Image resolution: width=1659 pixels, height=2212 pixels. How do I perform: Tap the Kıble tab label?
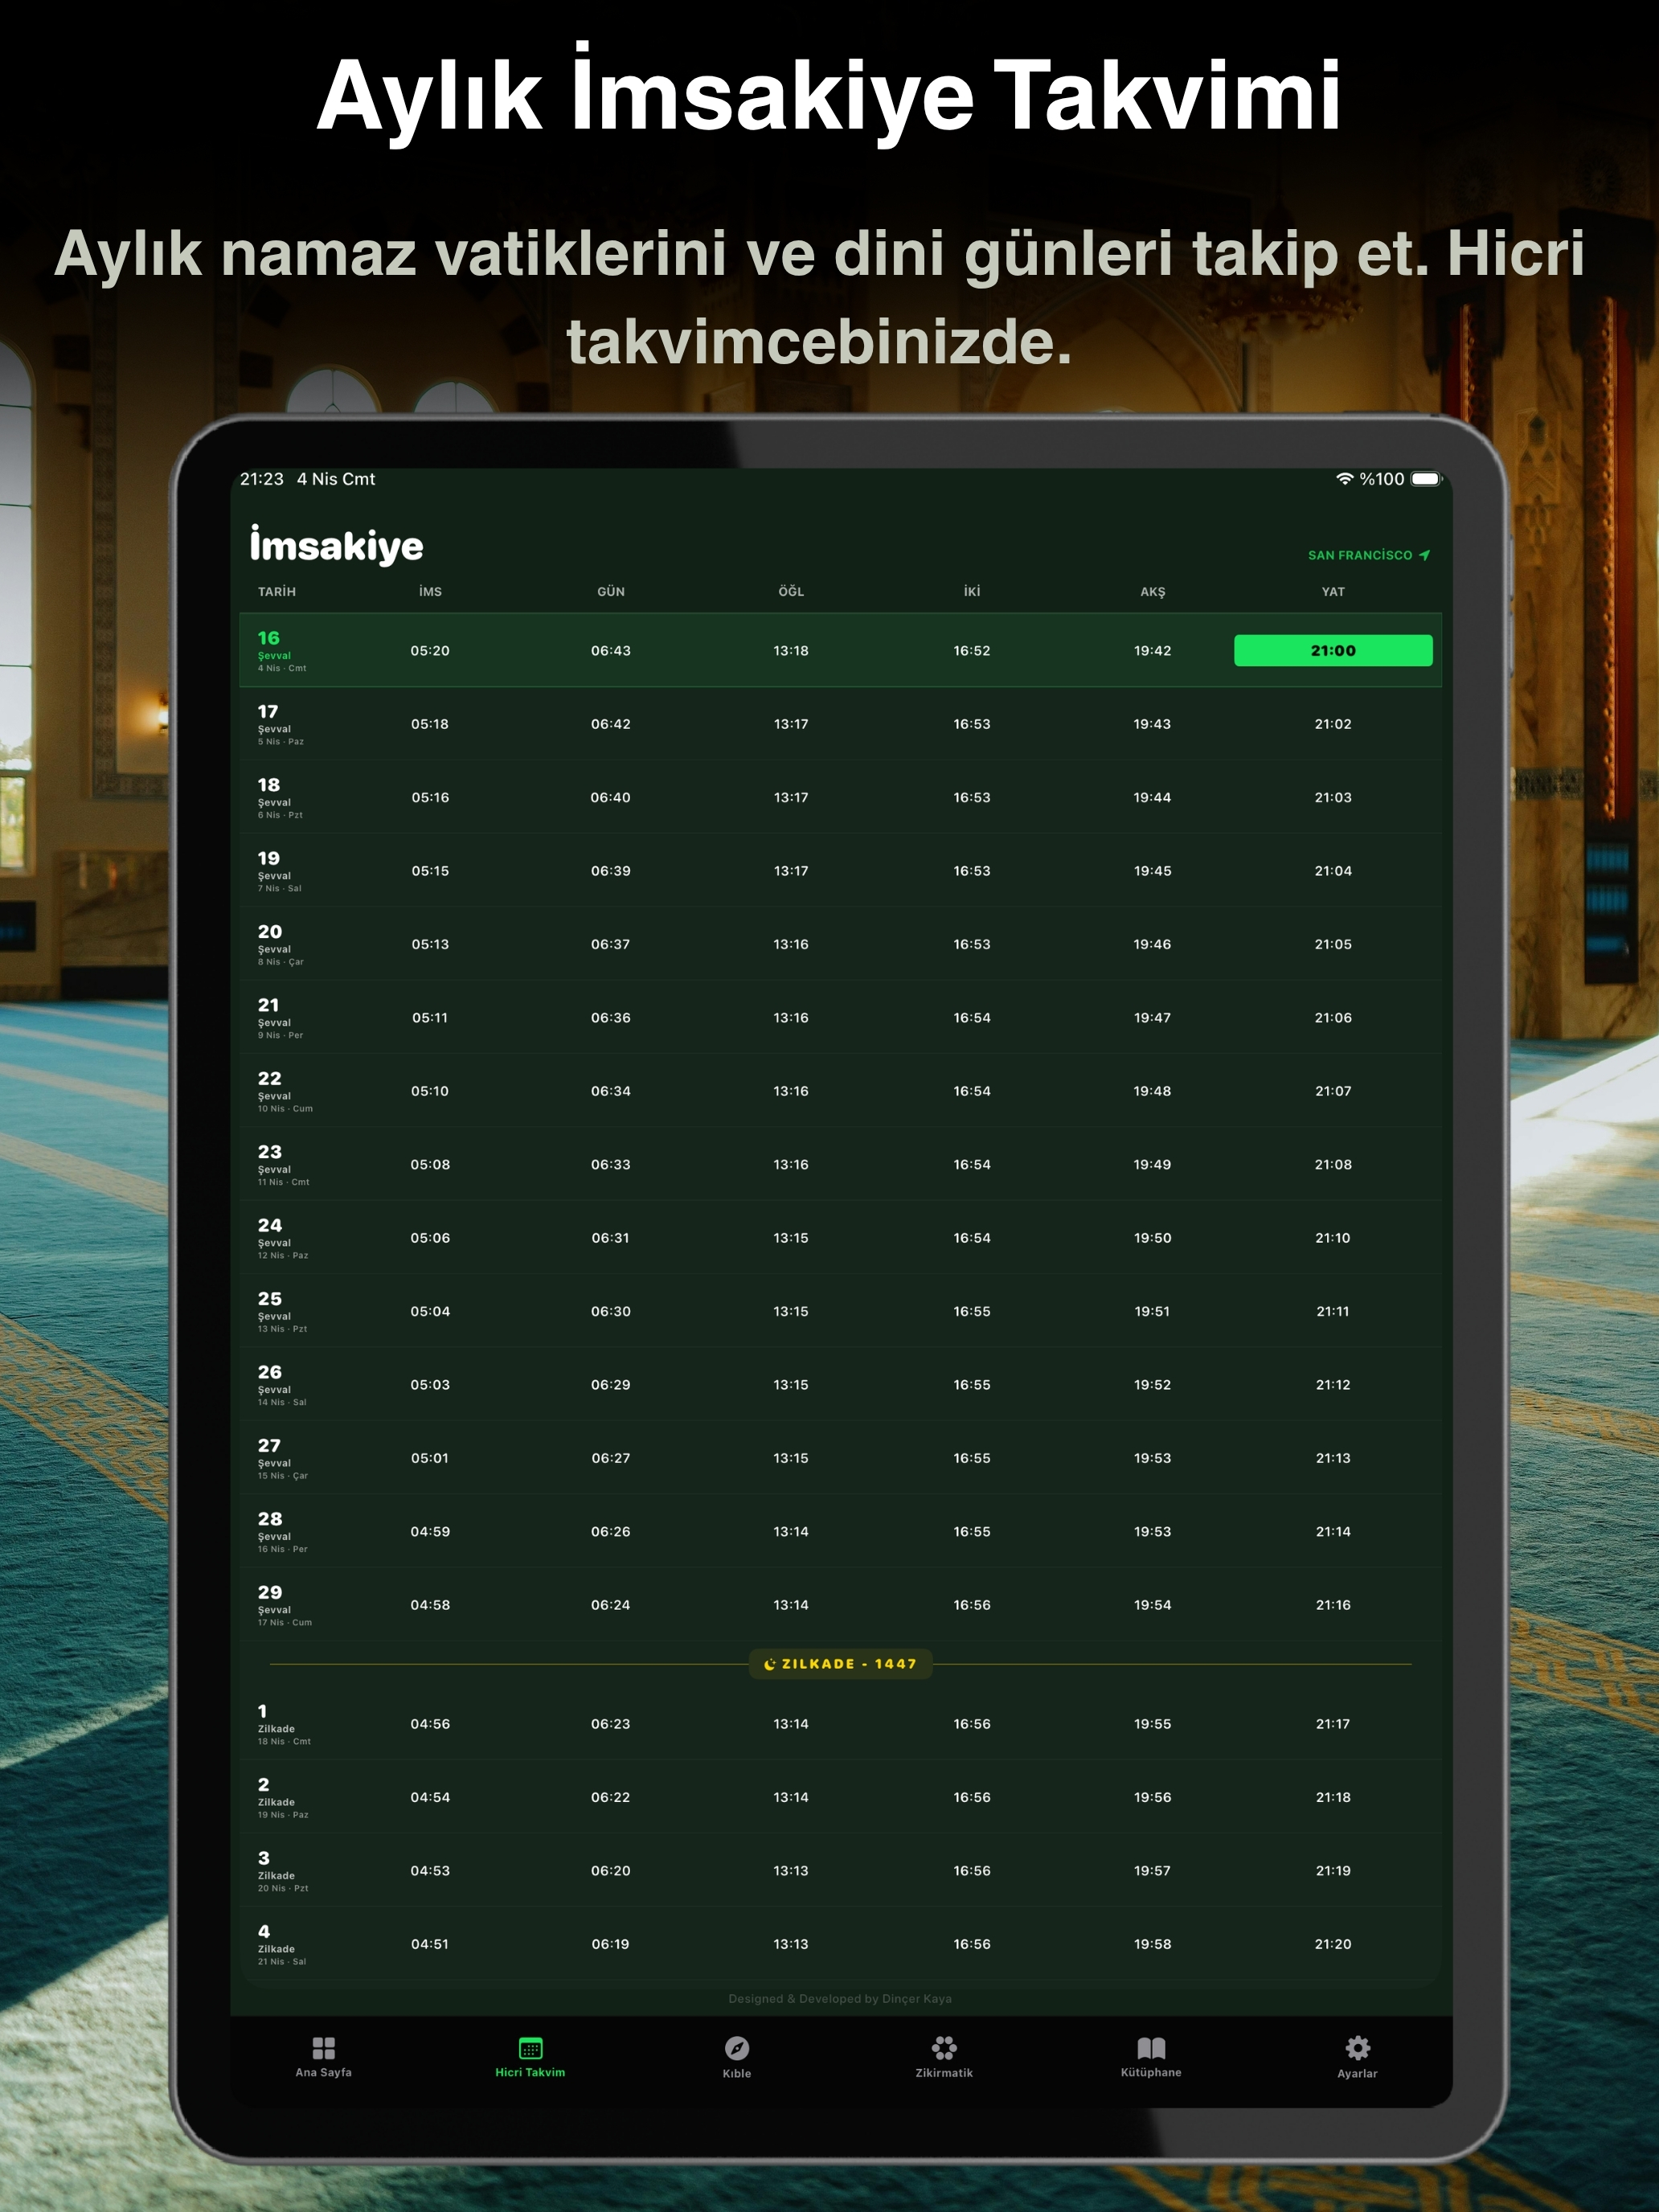click(737, 2073)
